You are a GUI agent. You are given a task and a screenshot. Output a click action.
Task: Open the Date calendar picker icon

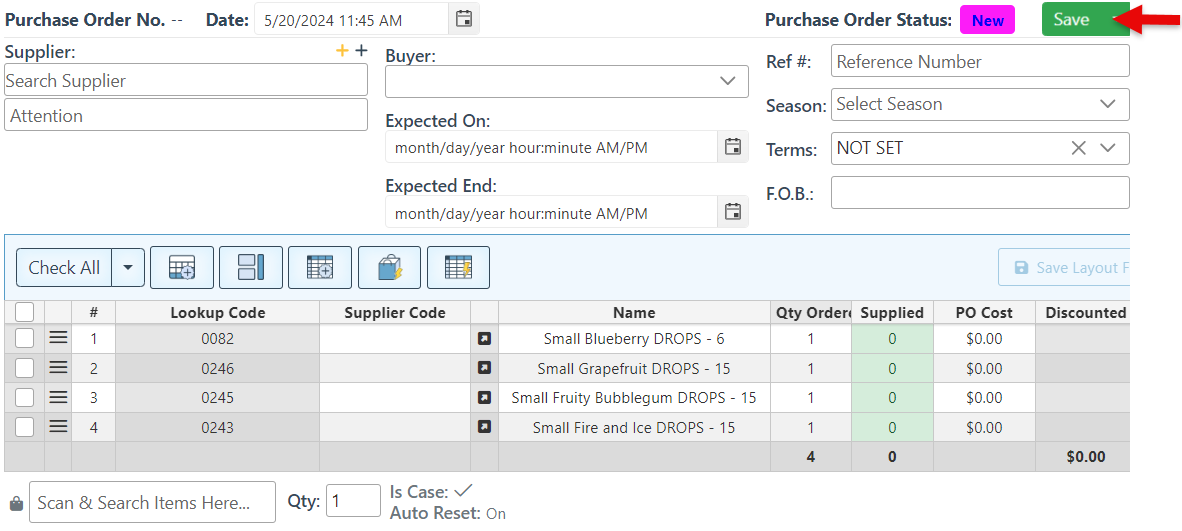464,19
